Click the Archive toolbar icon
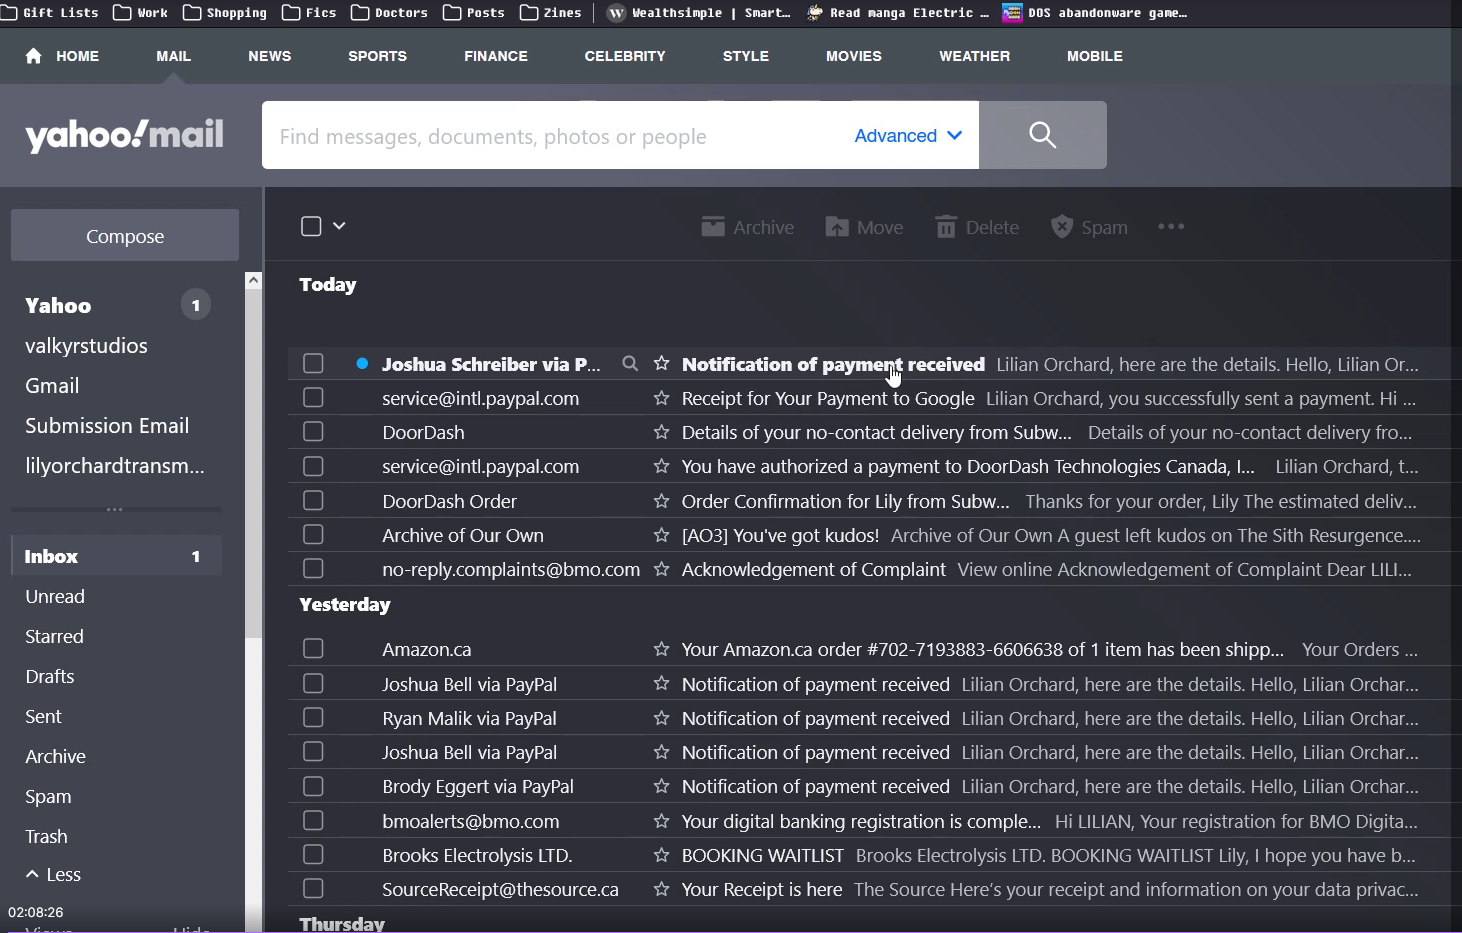This screenshot has height=933, width=1462. (713, 227)
